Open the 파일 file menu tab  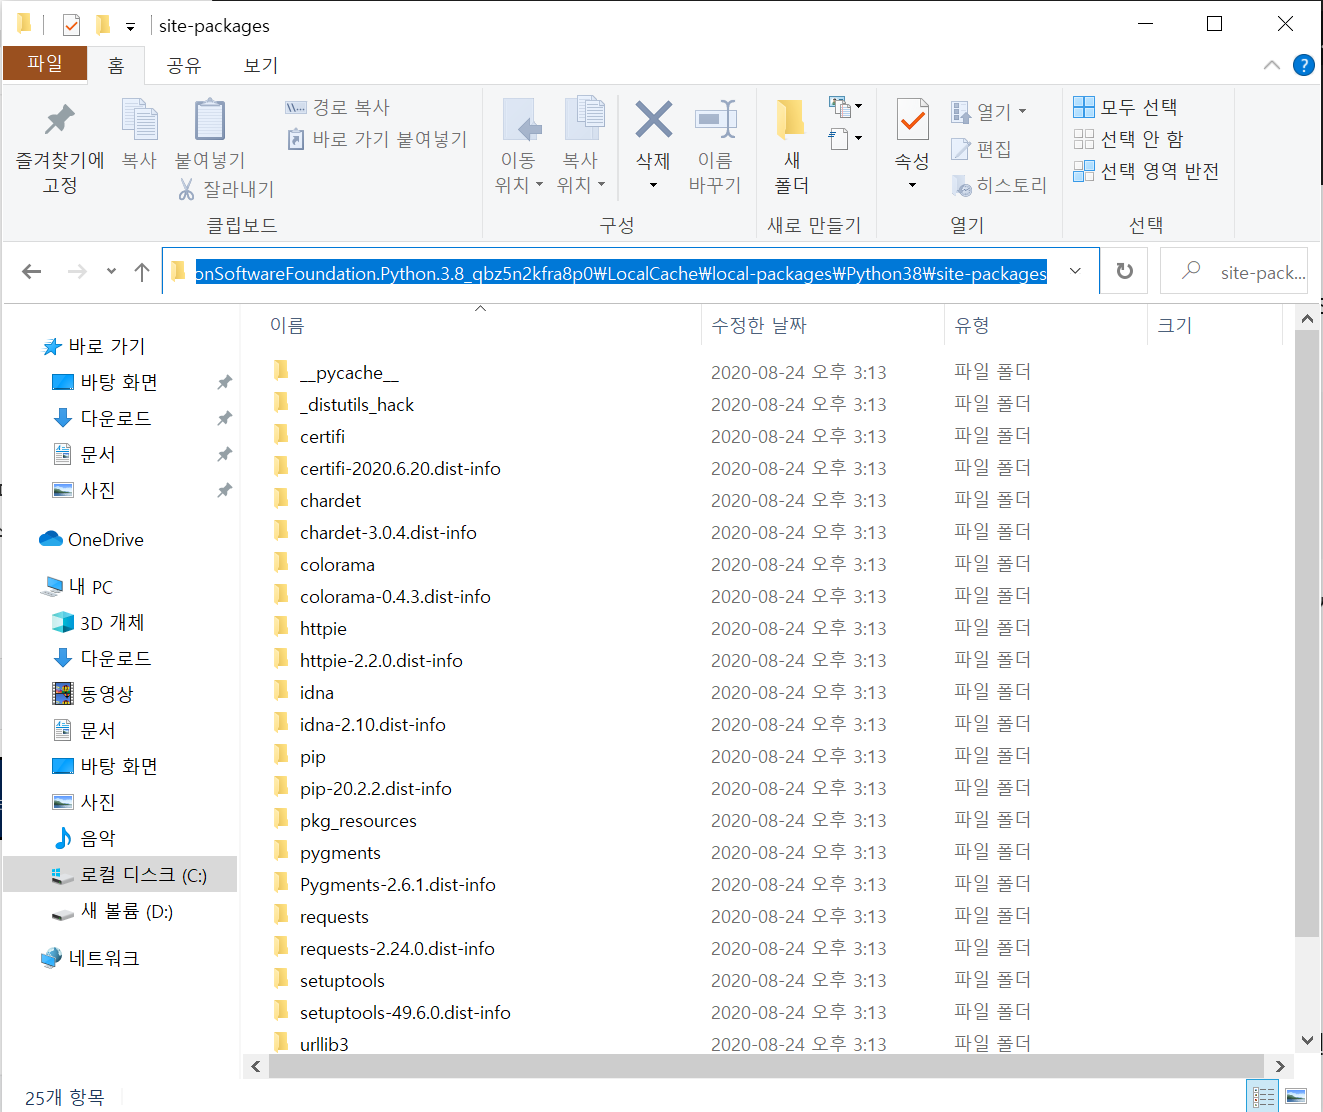pyautogui.click(x=44, y=63)
